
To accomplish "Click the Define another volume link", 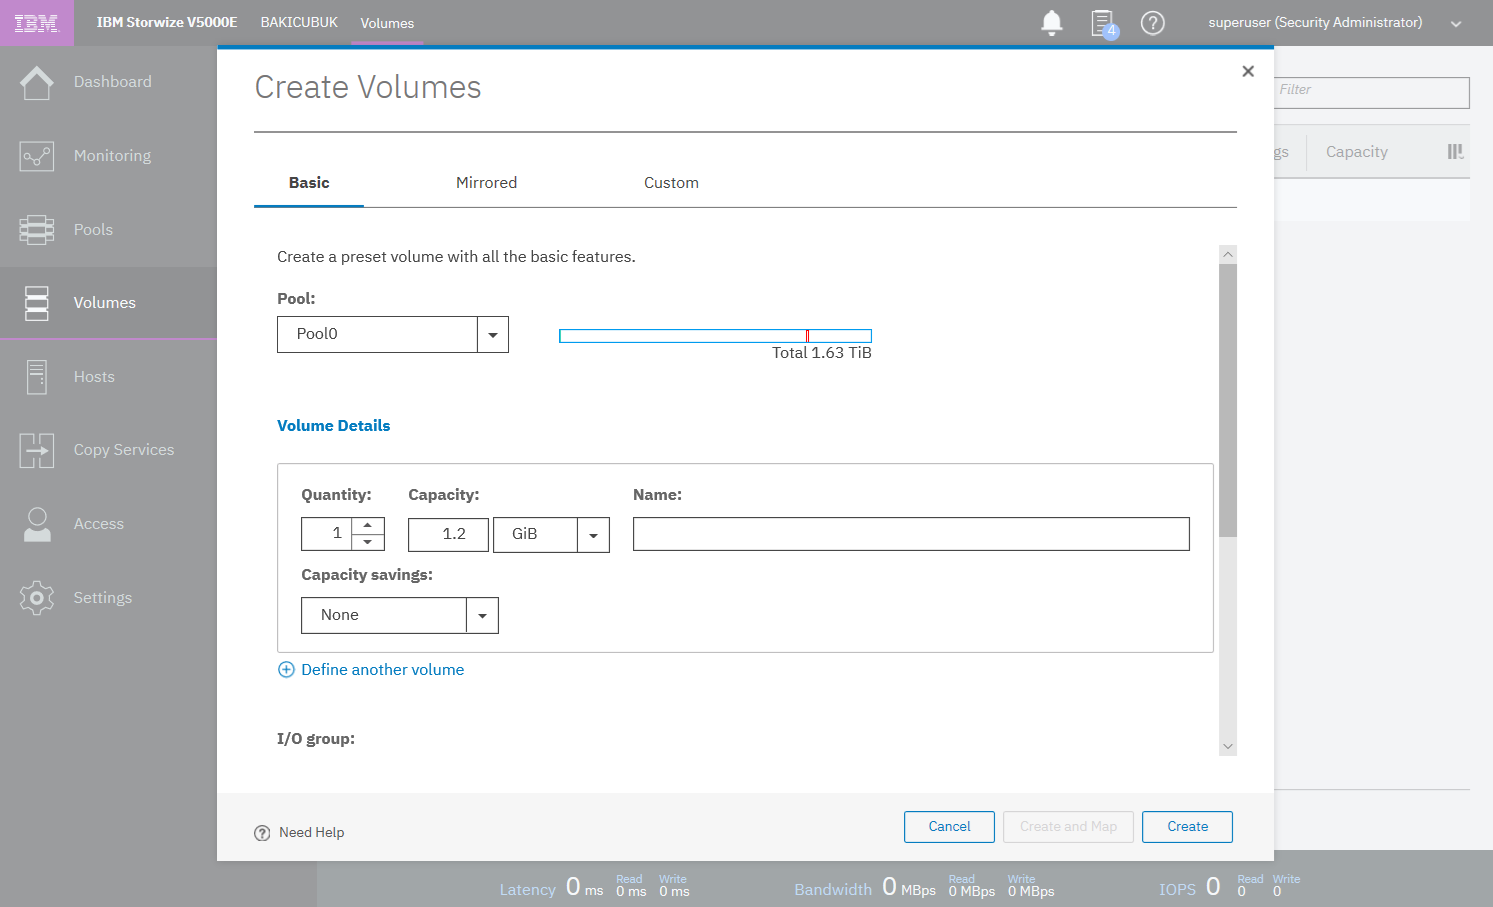I will click(x=382, y=670).
